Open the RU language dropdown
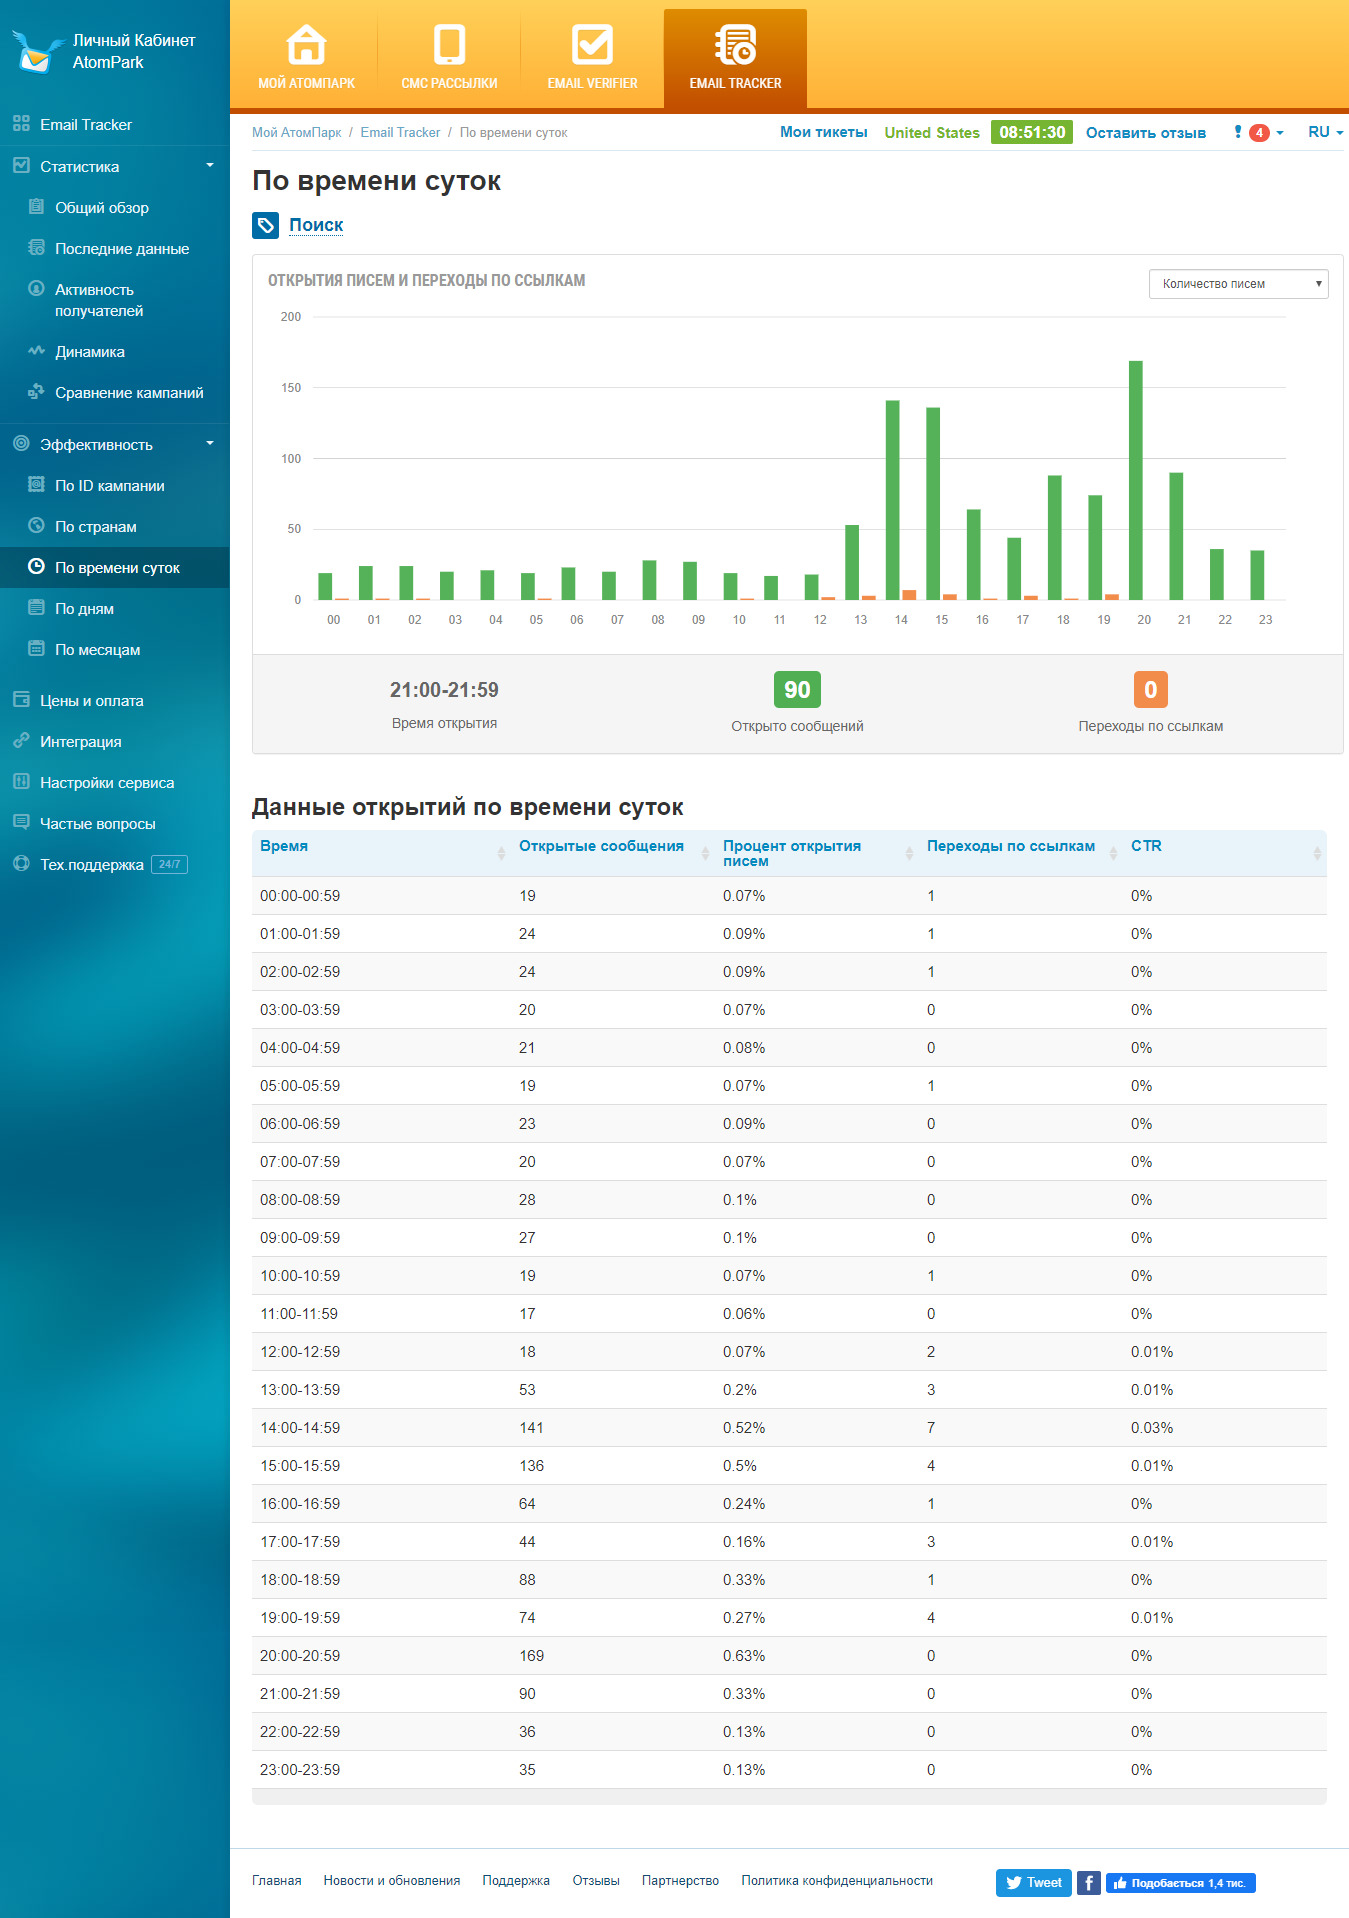The height and width of the screenshot is (1918, 1349). [1325, 132]
